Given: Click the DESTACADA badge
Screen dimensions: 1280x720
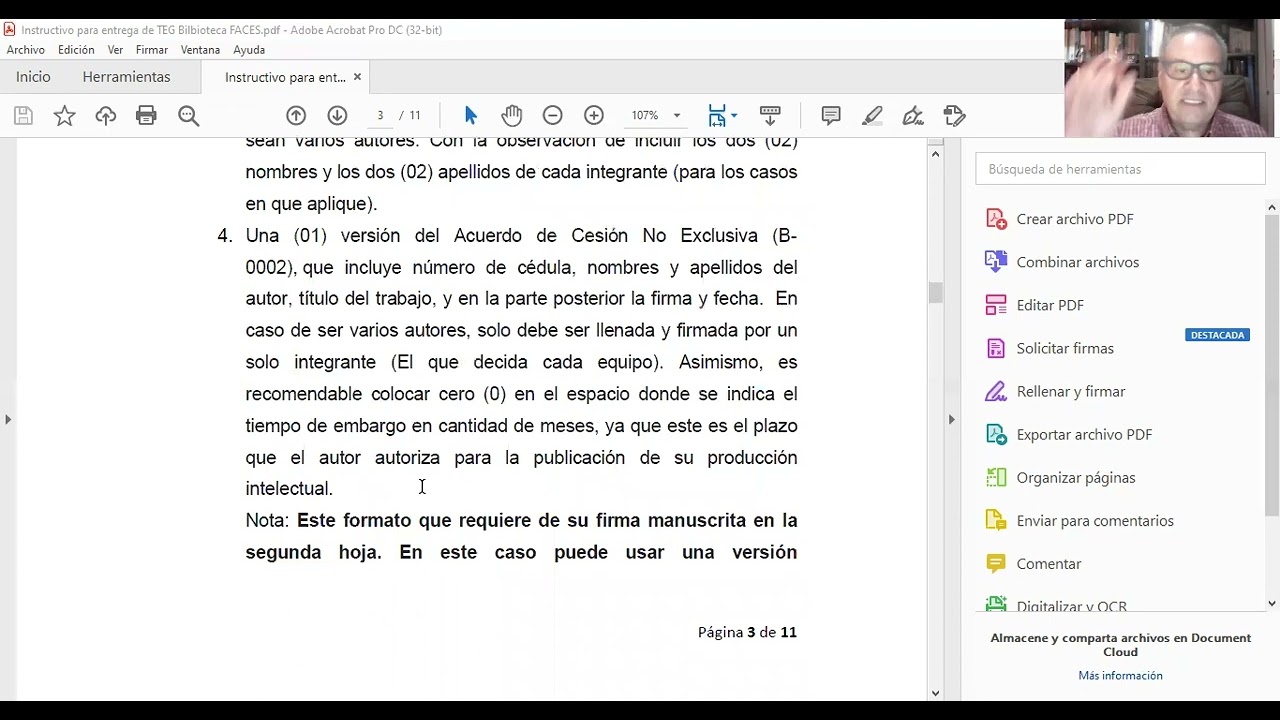Looking at the screenshot, I should pyautogui.click(x=1217, y=335).
